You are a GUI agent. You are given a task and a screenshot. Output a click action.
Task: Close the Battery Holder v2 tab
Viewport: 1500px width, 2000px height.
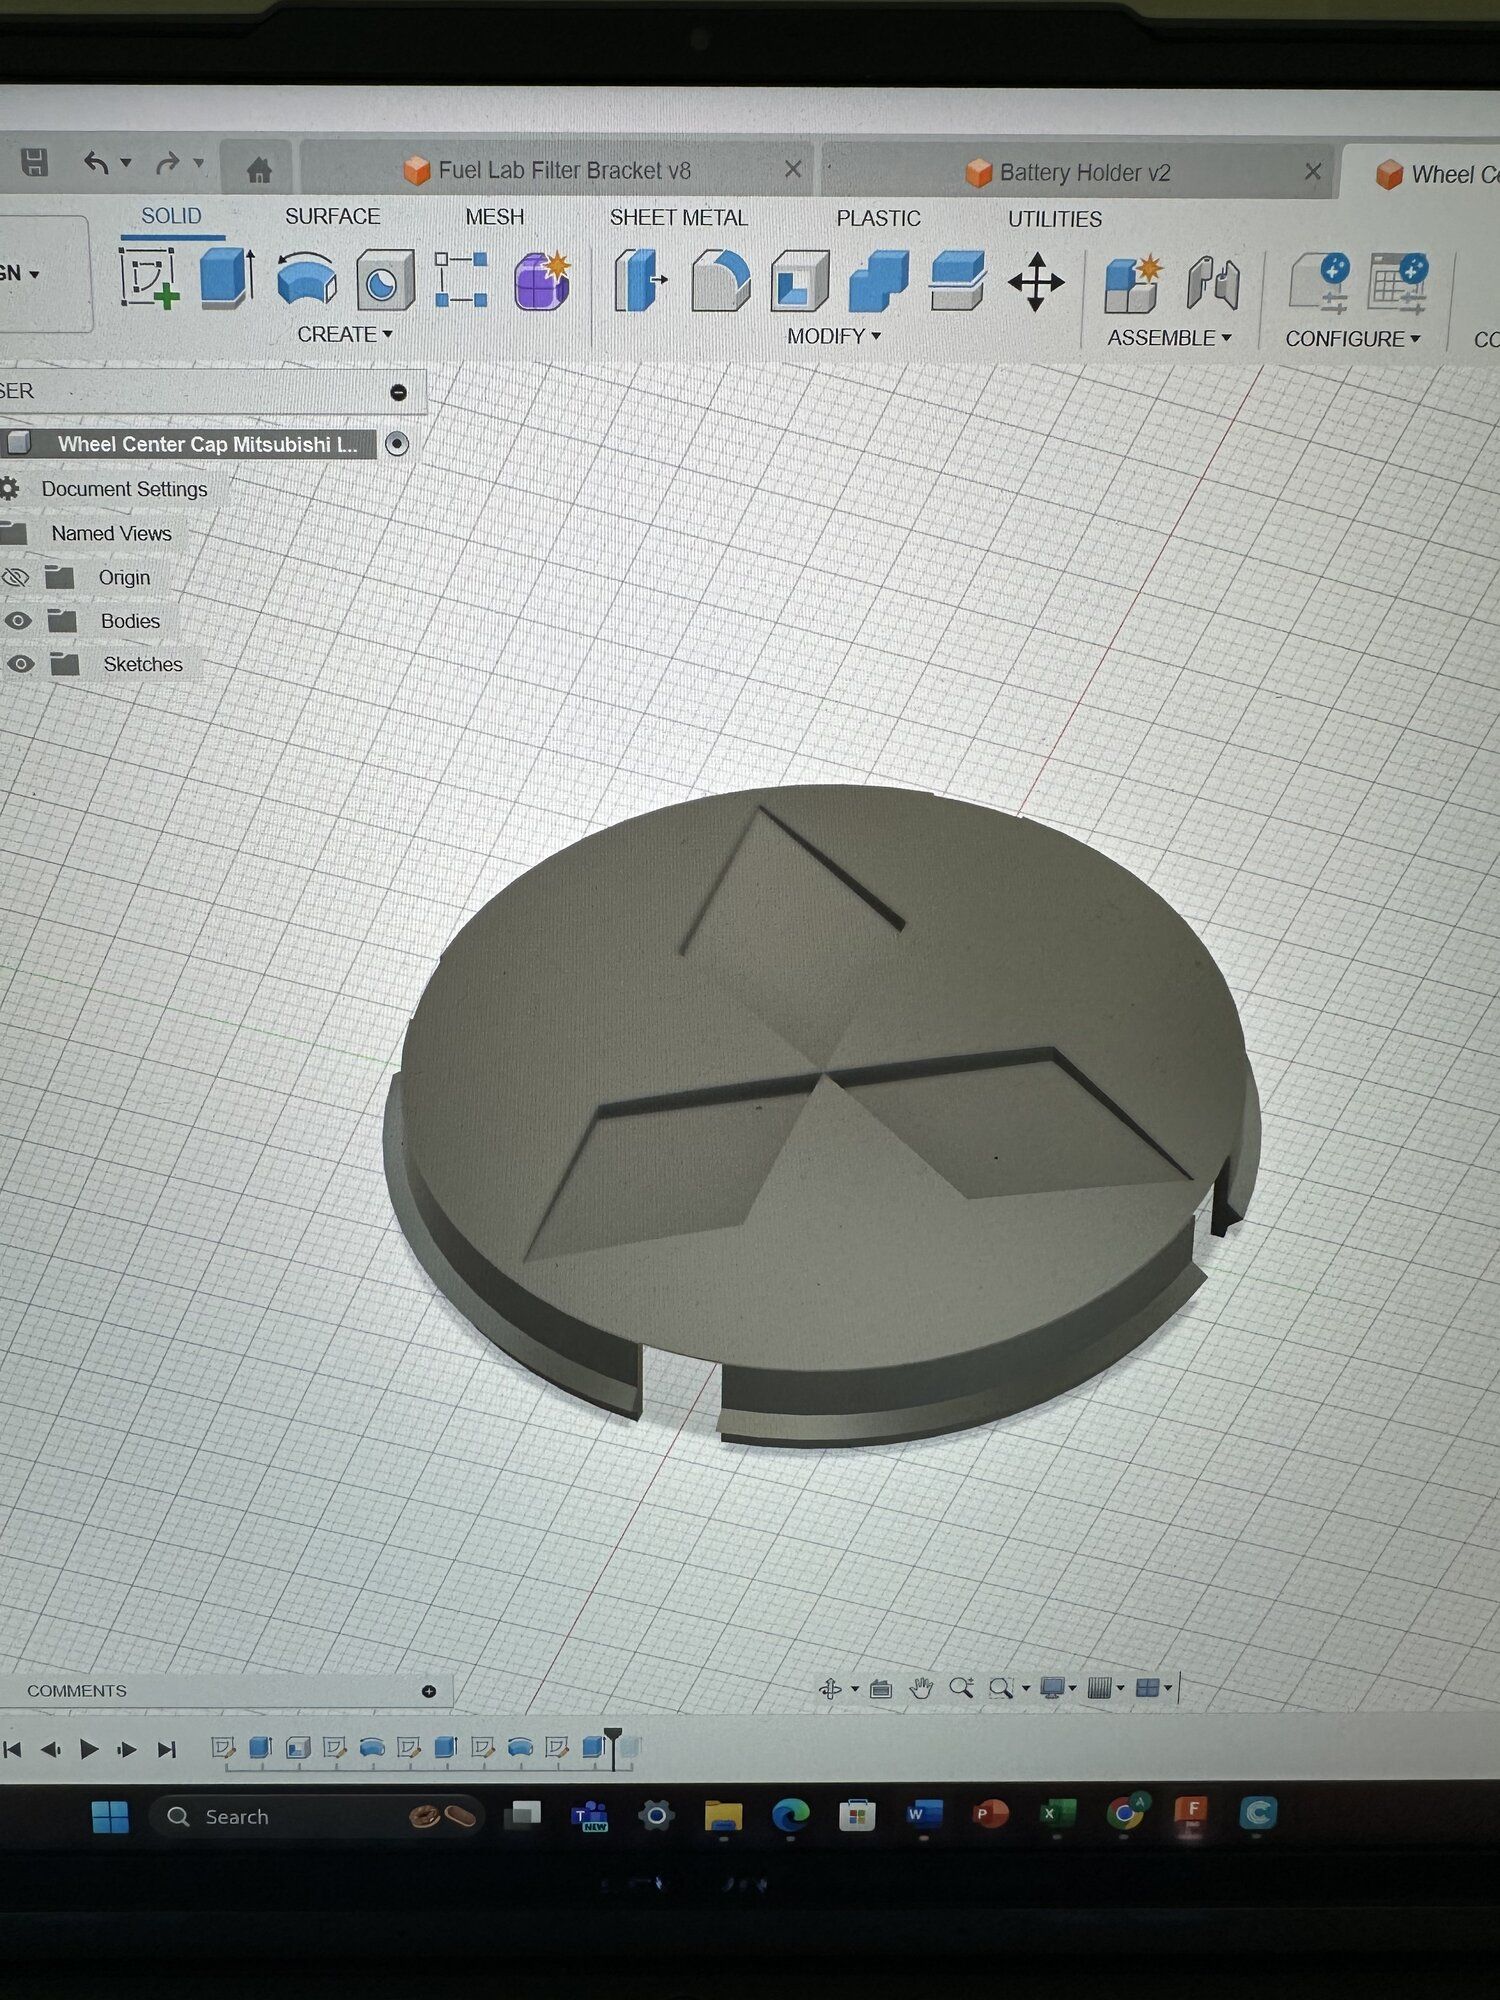coord(1313,172)
